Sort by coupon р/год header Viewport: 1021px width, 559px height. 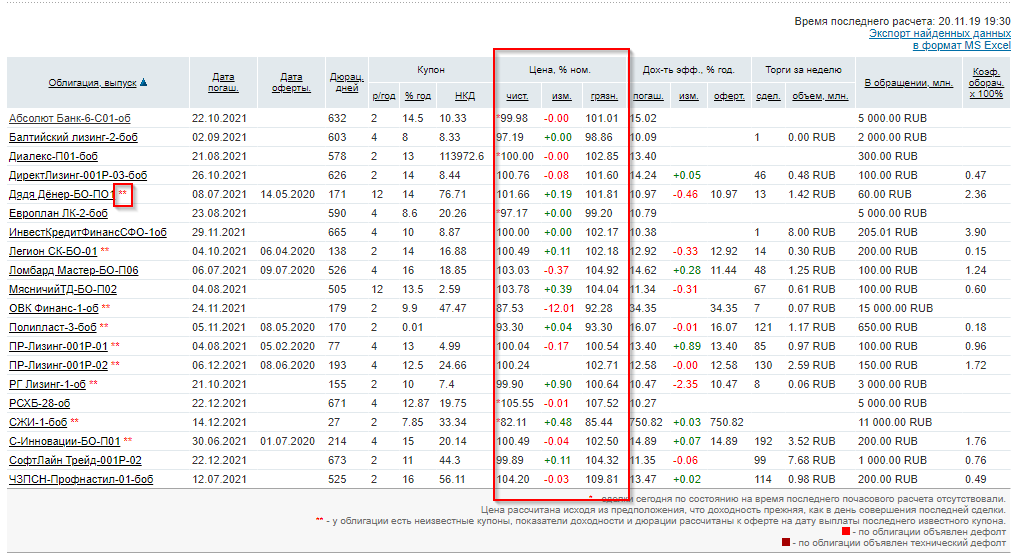(x=384, y=96)
